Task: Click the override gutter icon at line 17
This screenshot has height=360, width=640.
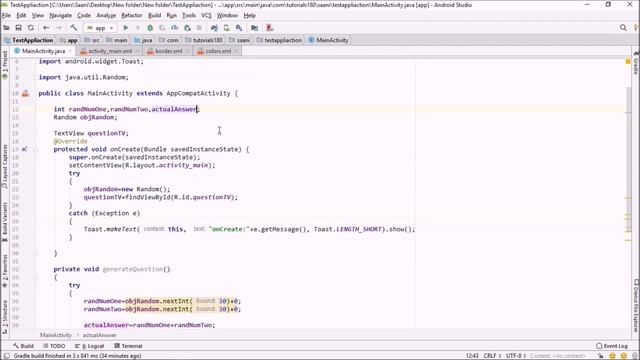Action: pos(24,149)
